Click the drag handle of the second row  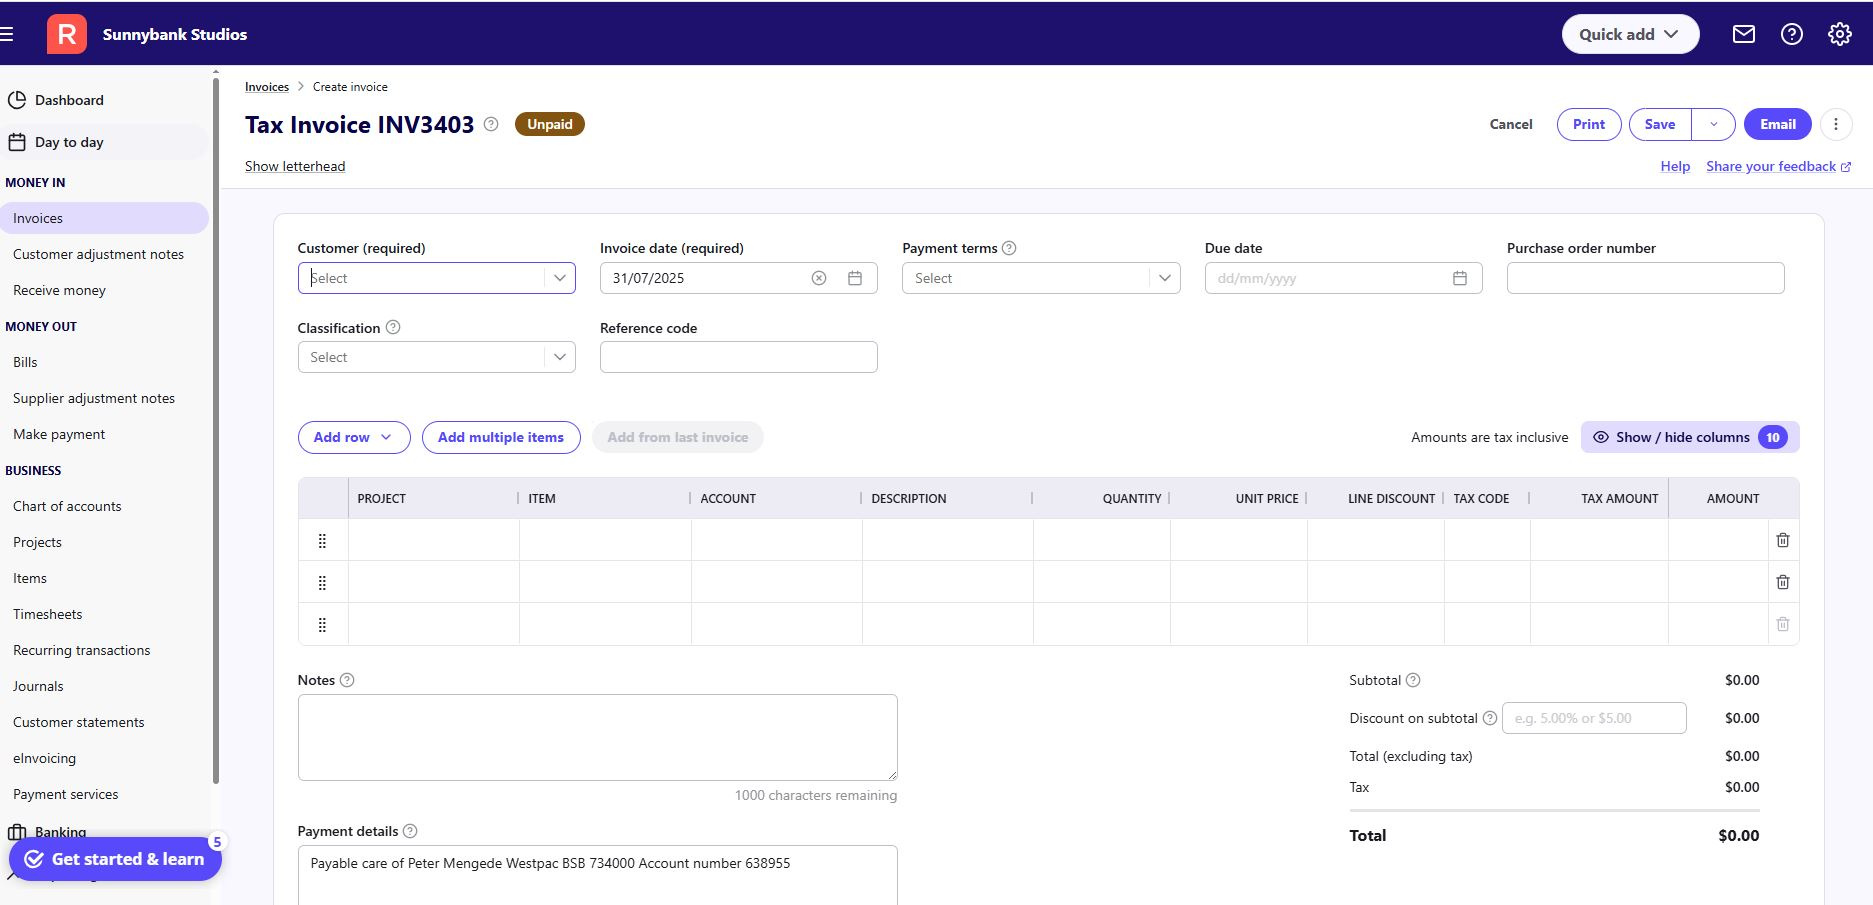tap(322, 583)
